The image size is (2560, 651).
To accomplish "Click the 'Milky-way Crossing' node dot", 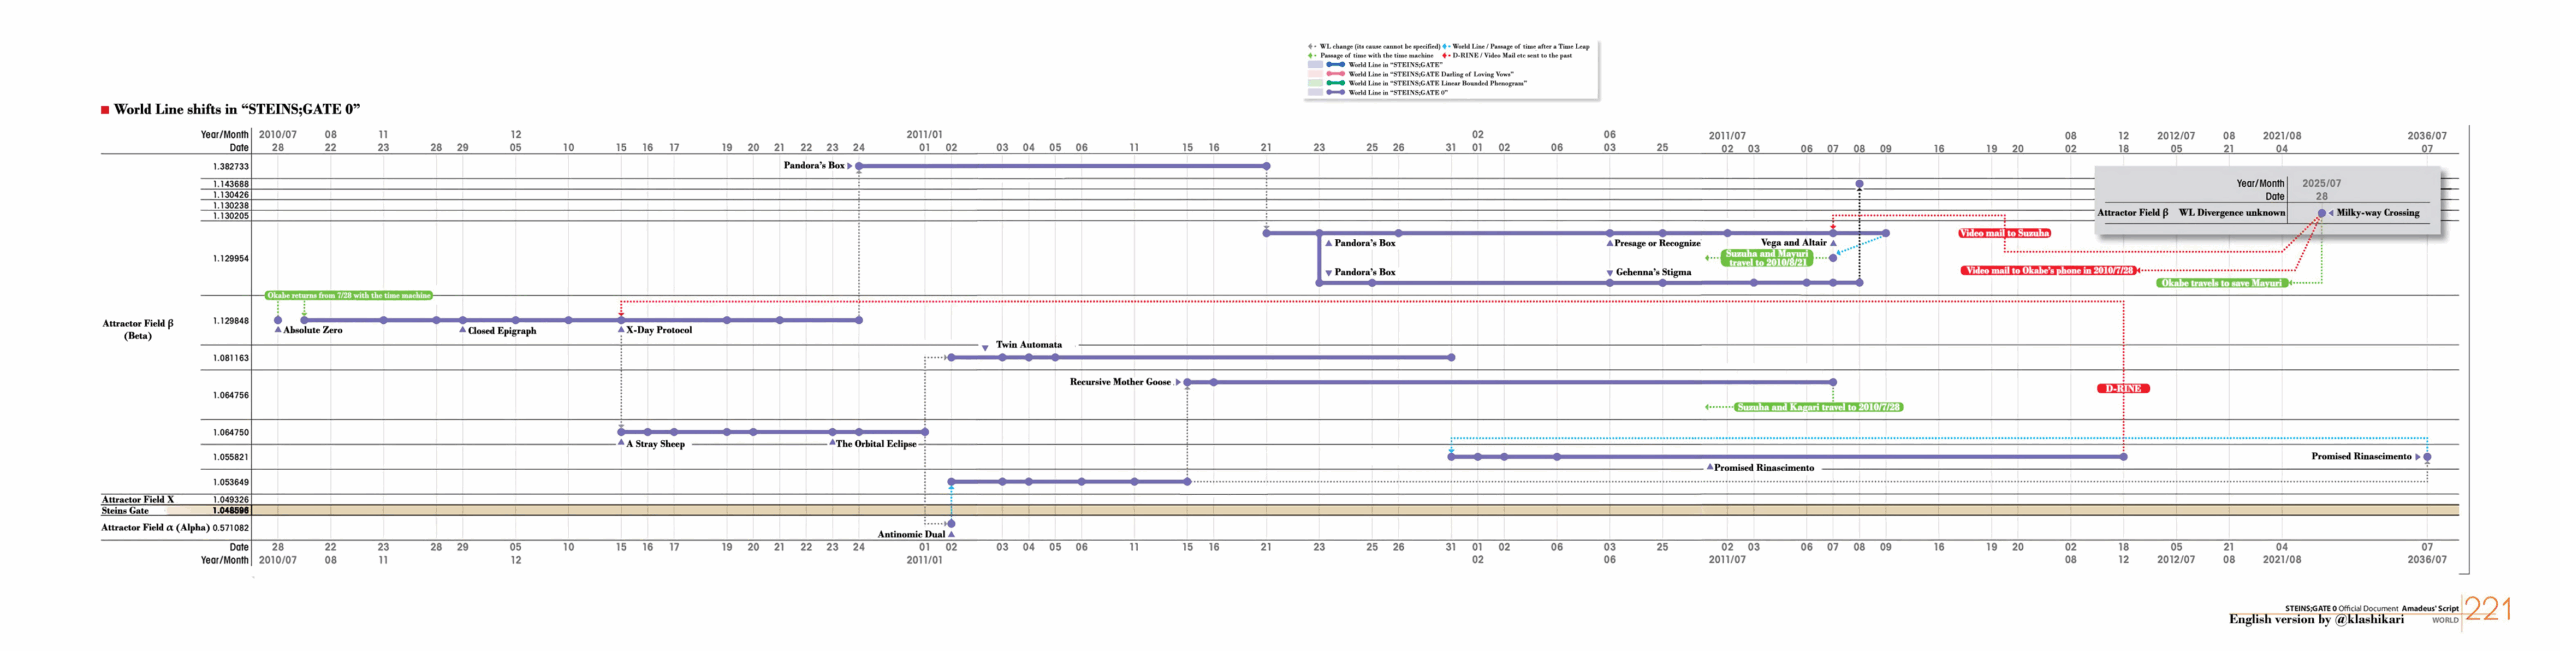I will pyautogui.click(x=2321, y=213).
